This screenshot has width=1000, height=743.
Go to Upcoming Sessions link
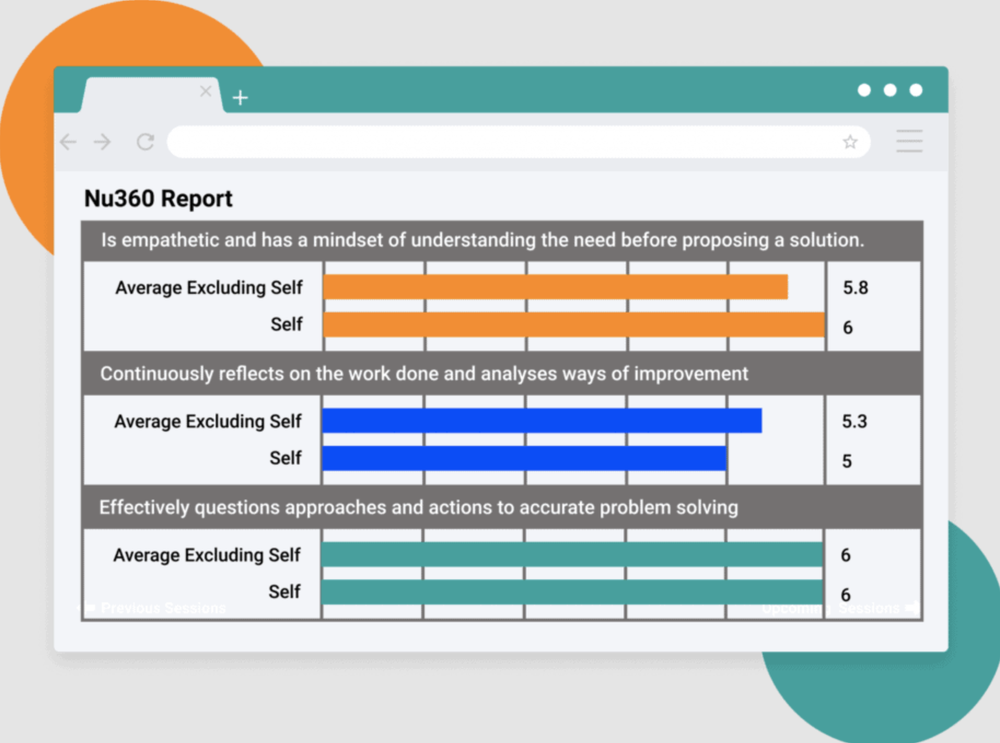841,608
